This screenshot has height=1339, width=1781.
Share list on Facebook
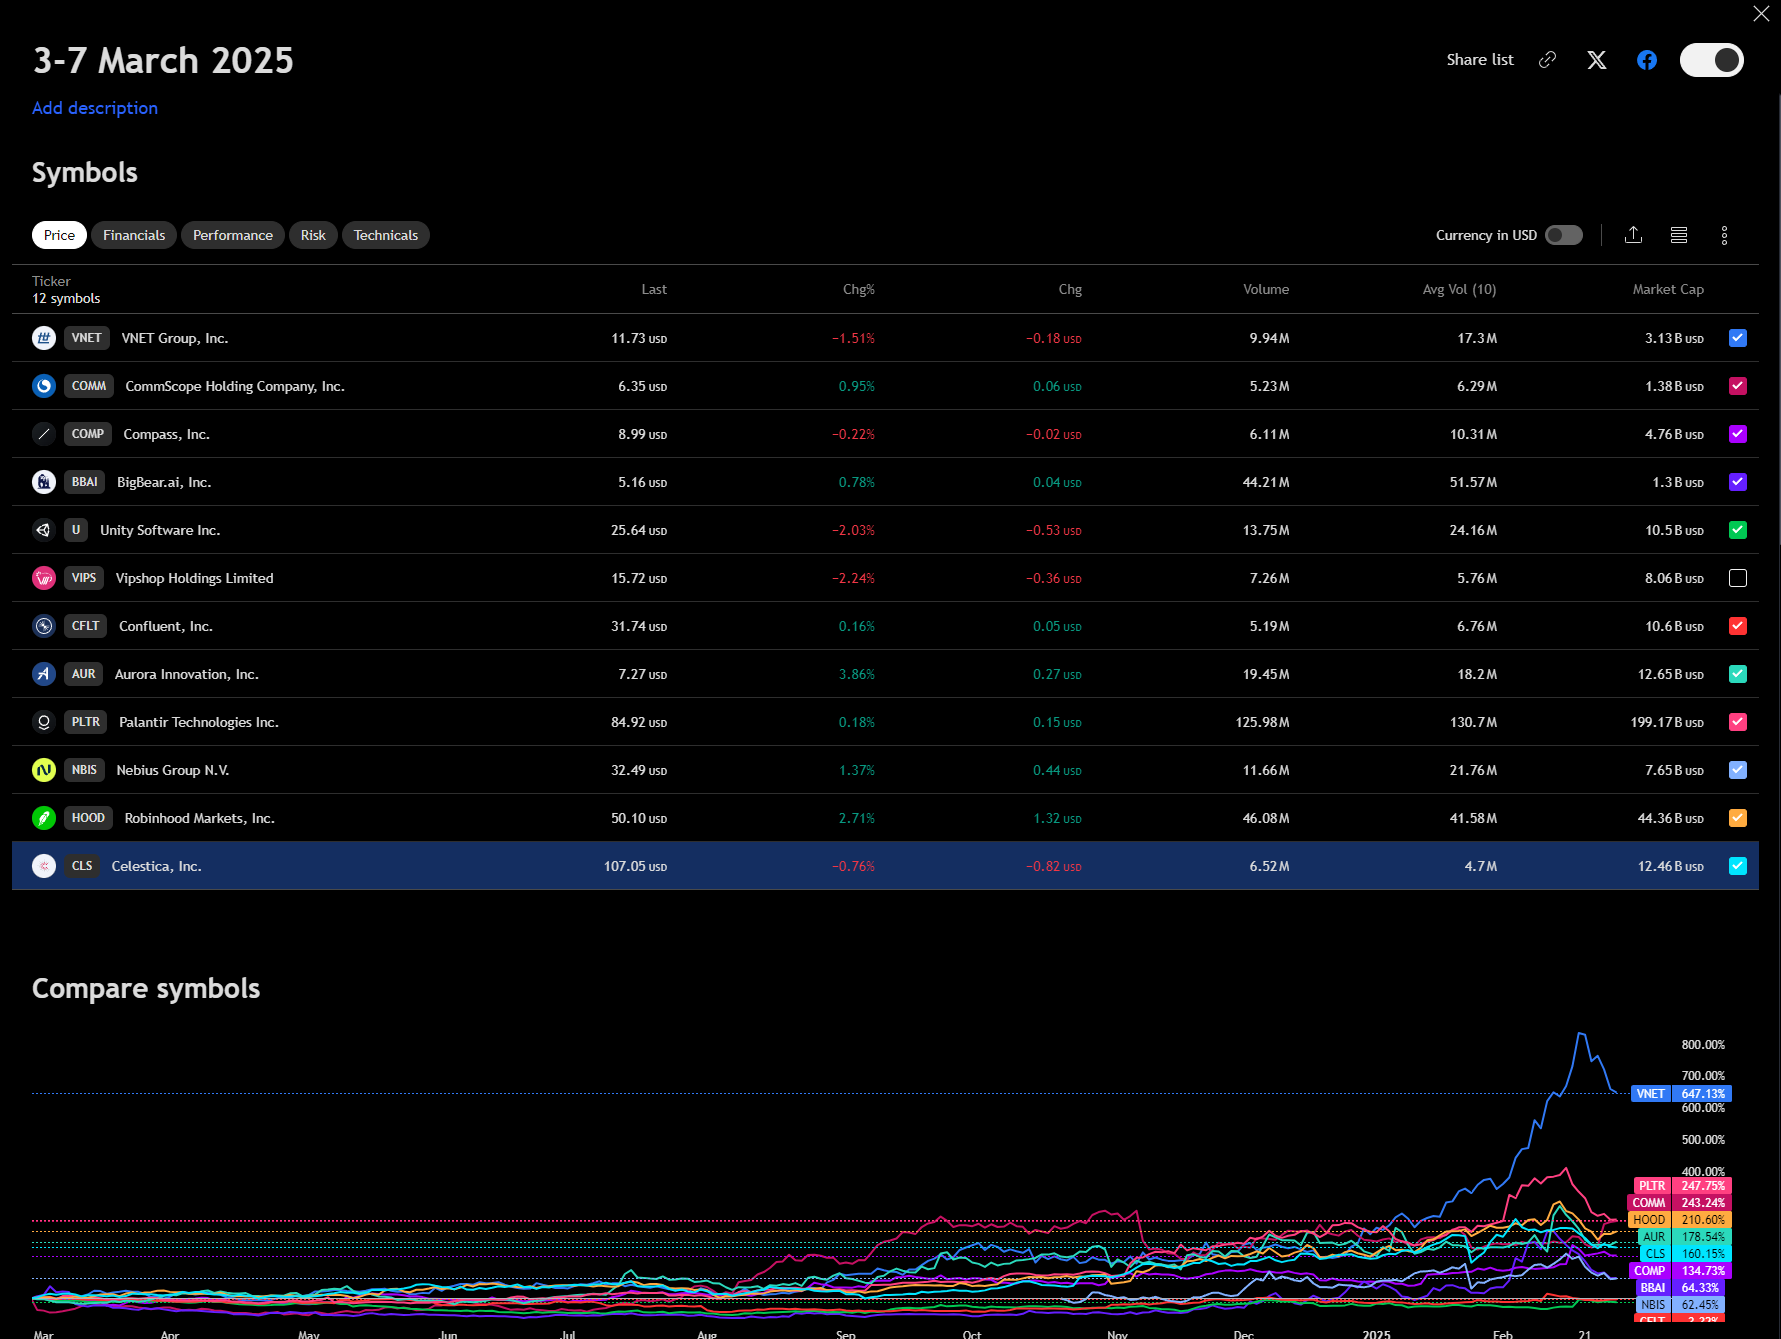(1647, 60)
